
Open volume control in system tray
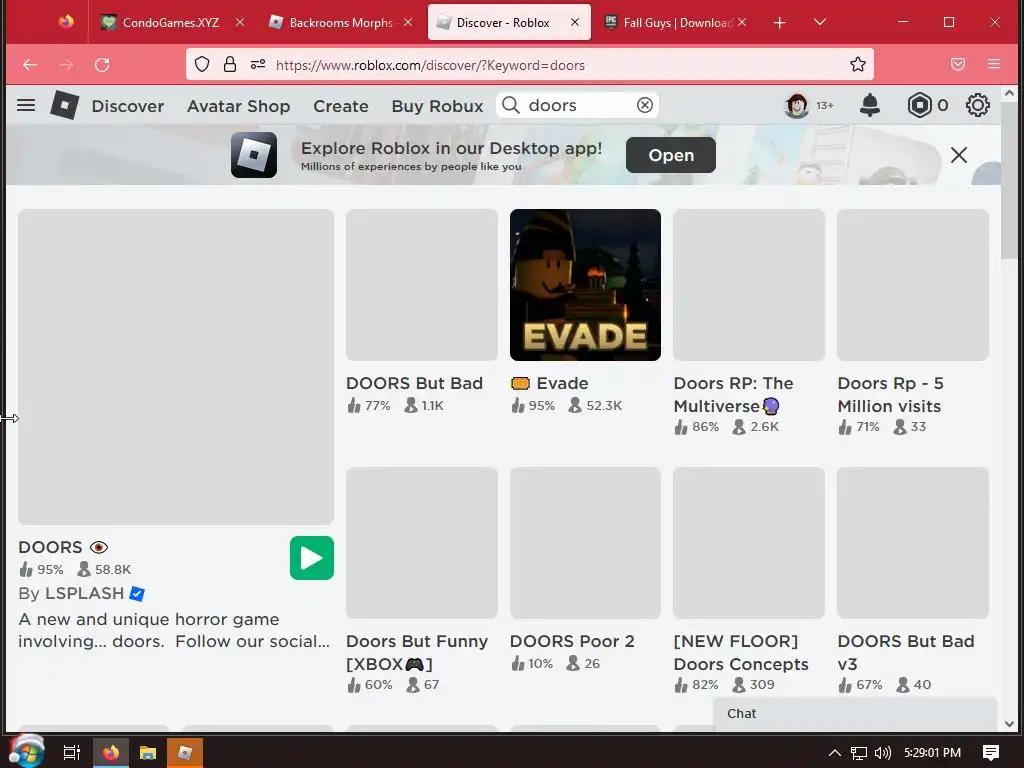pyautogui.click(x=882, y=753)
